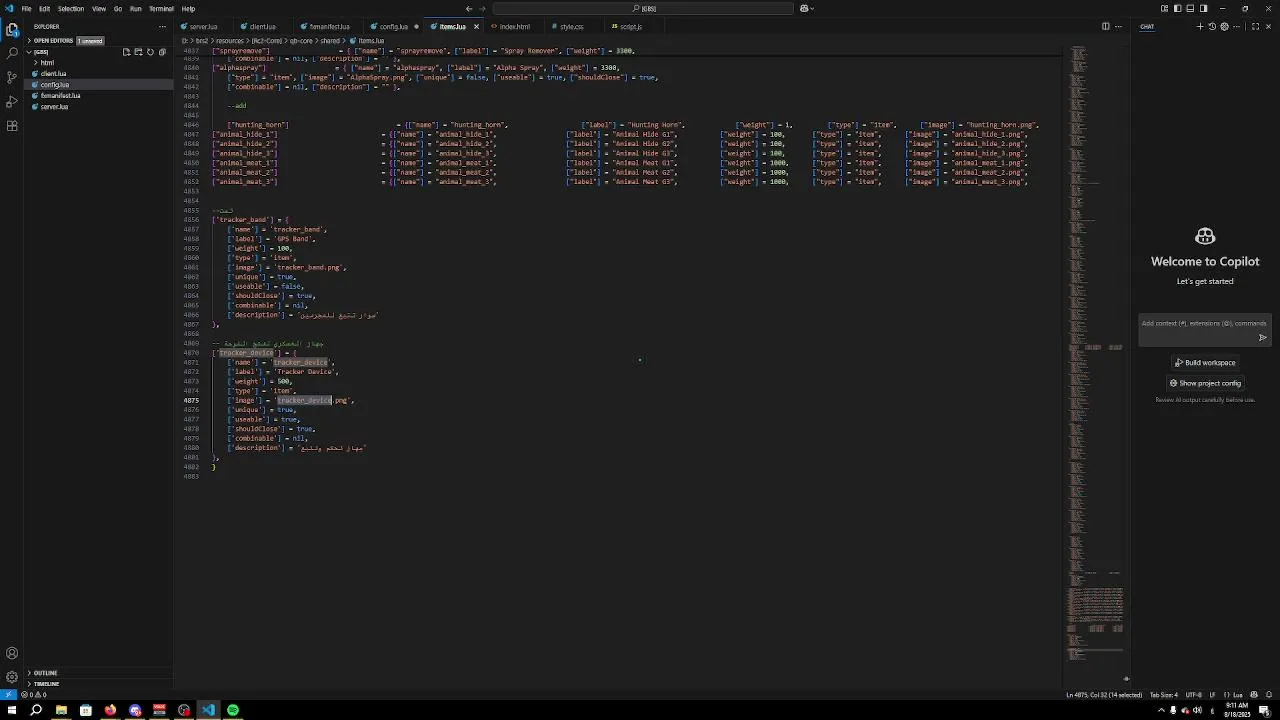Open the Help menu
The height and width of the screenshot is (720, 1280).
[188, 8]
